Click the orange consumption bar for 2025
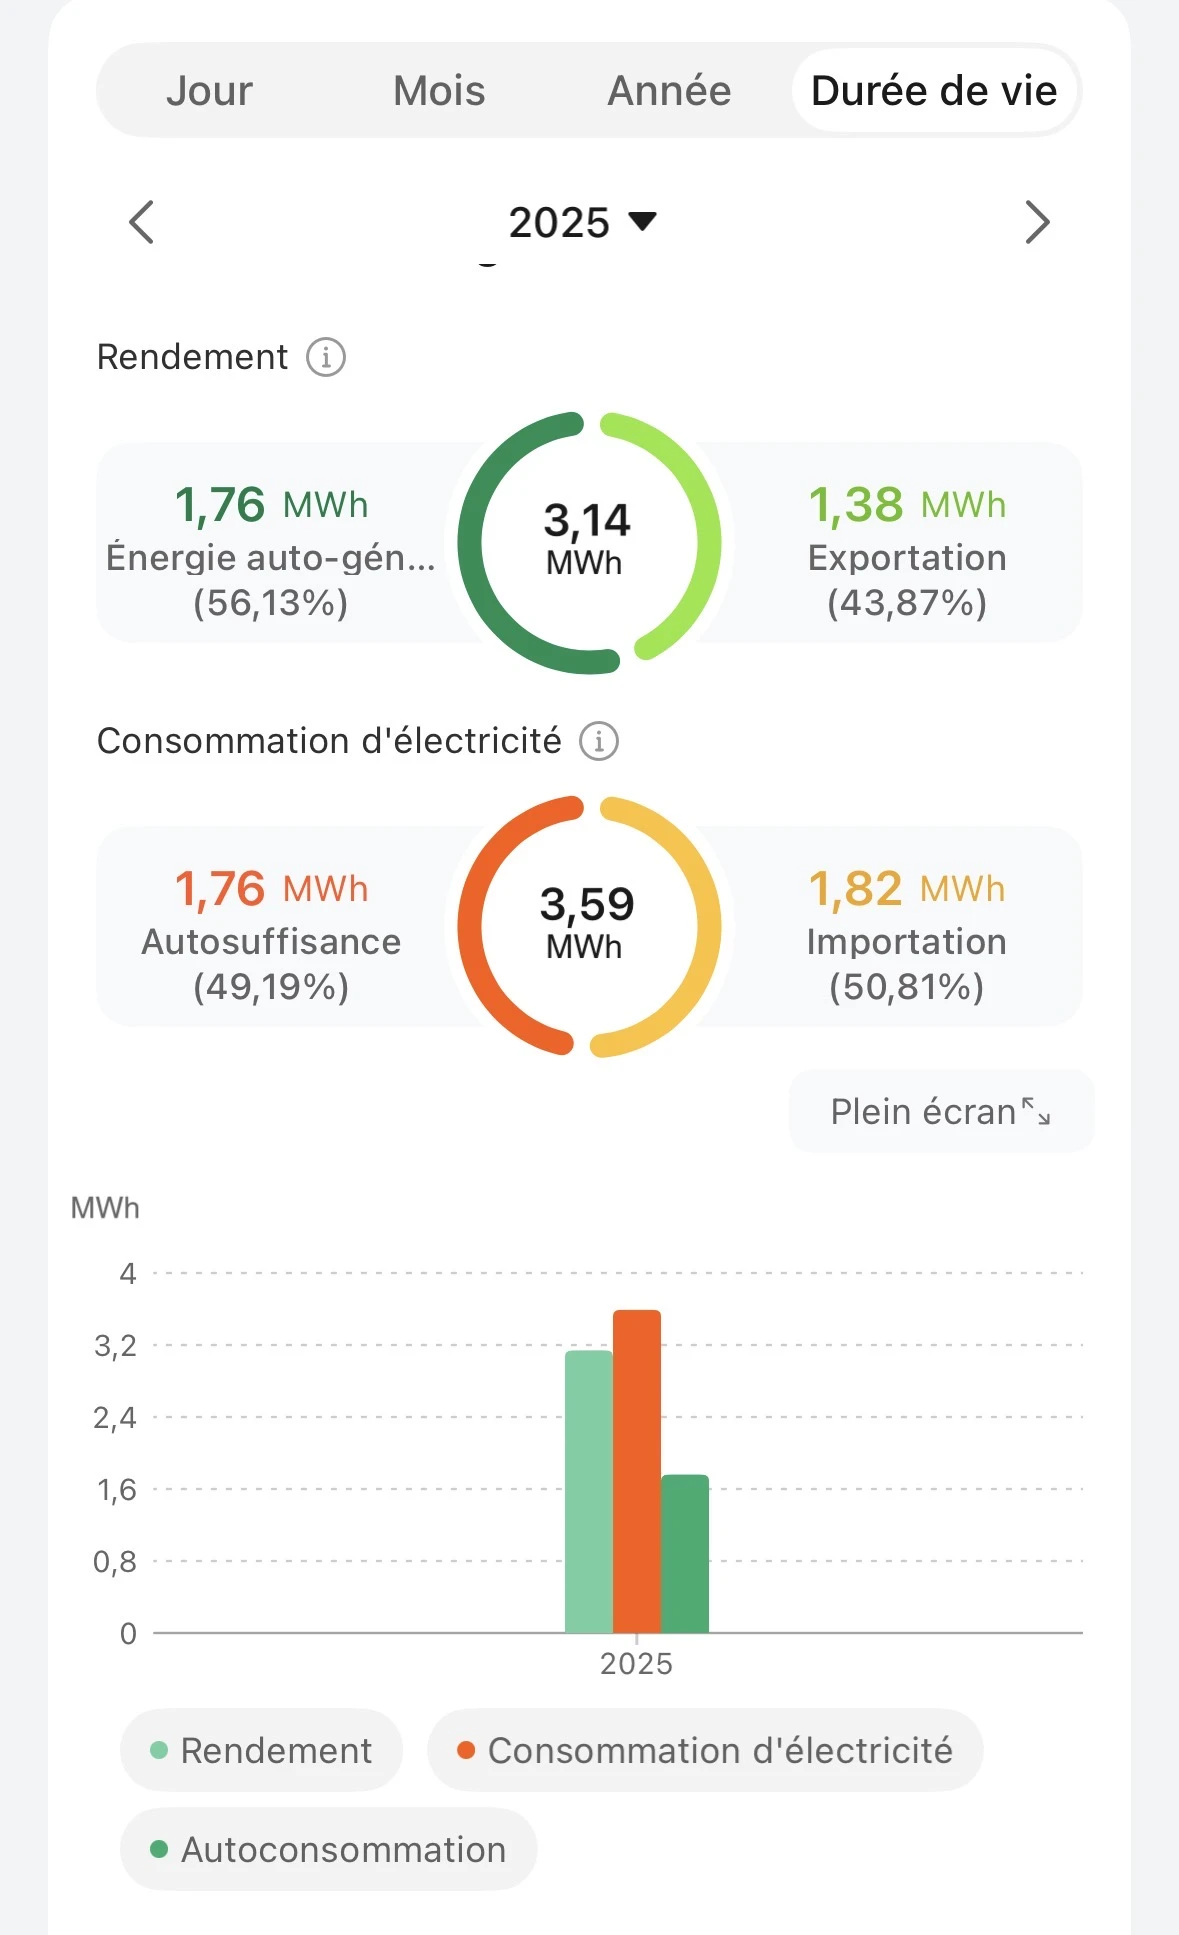The height and width of the screenshot is (1935, 1179). pyautogui.click(x=637, y=1470)
